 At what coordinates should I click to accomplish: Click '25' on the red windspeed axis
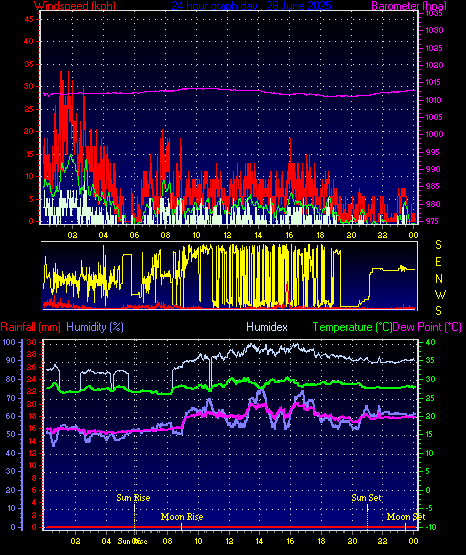29,109
